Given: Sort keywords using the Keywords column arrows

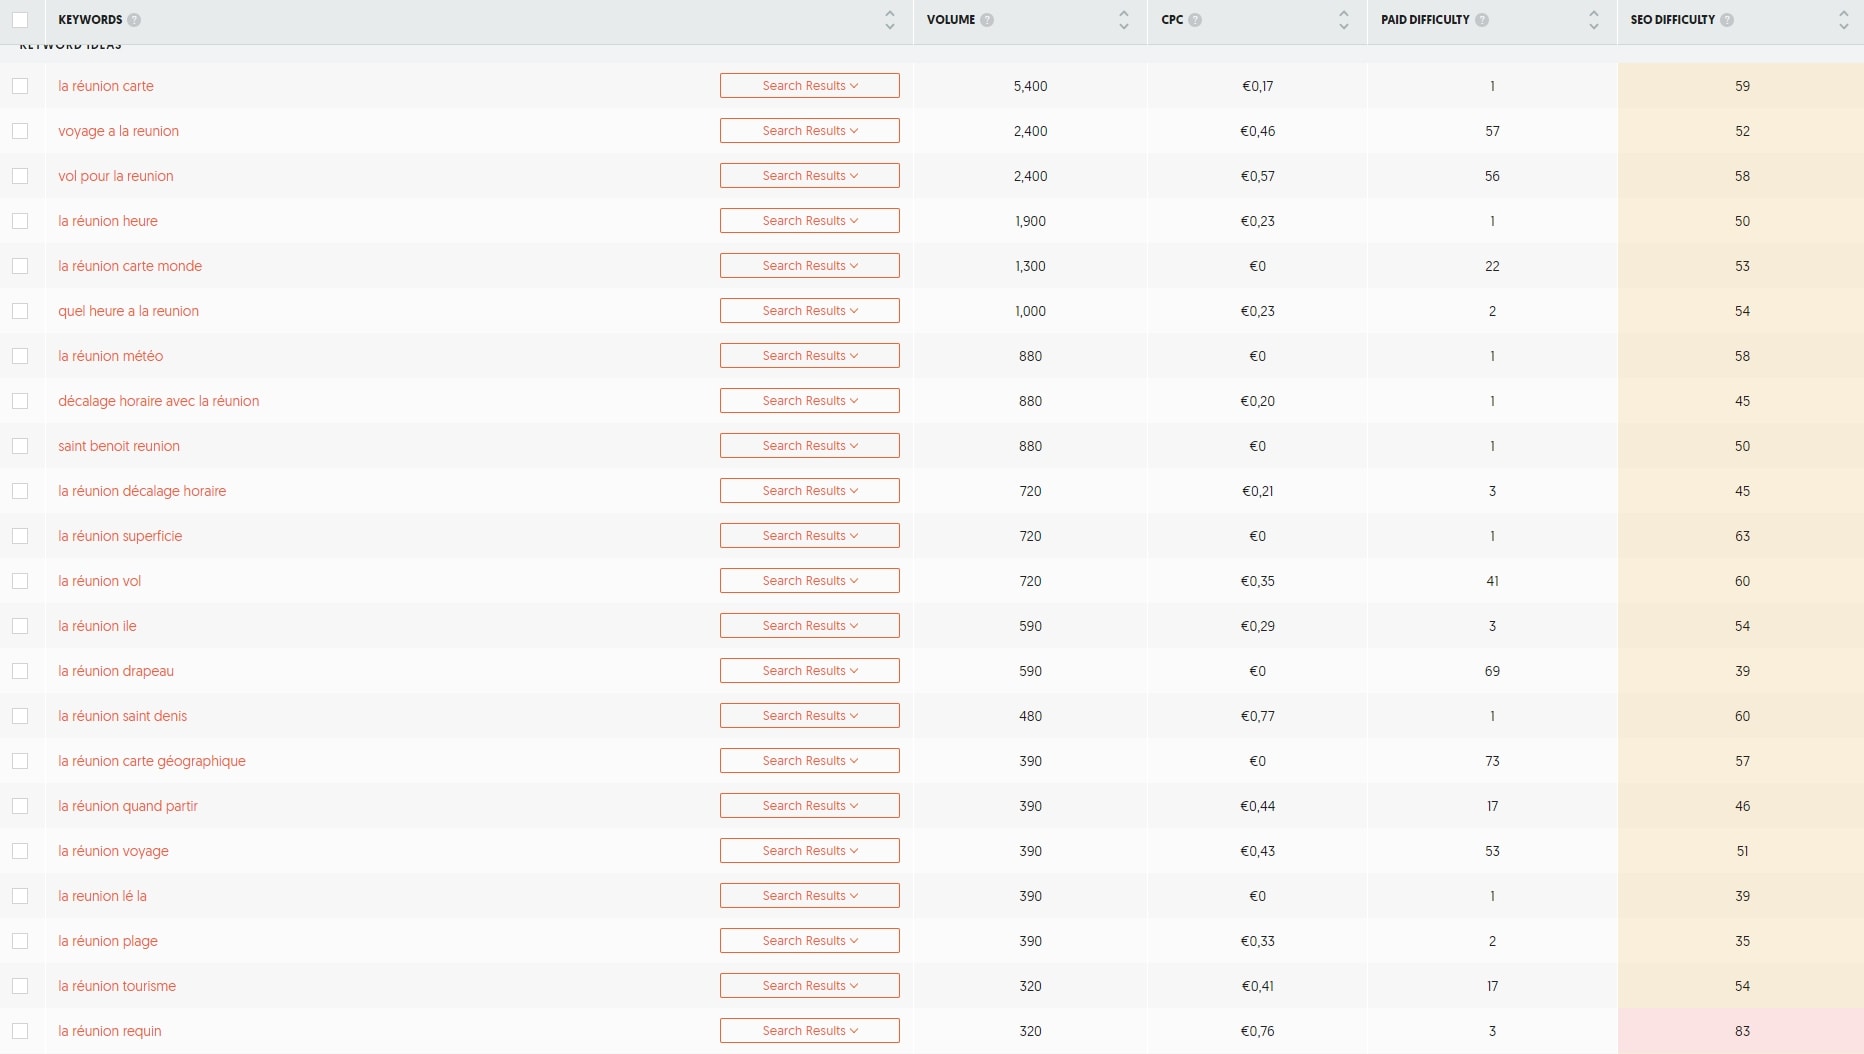Looking at the screenshot, I should point(890,20).
